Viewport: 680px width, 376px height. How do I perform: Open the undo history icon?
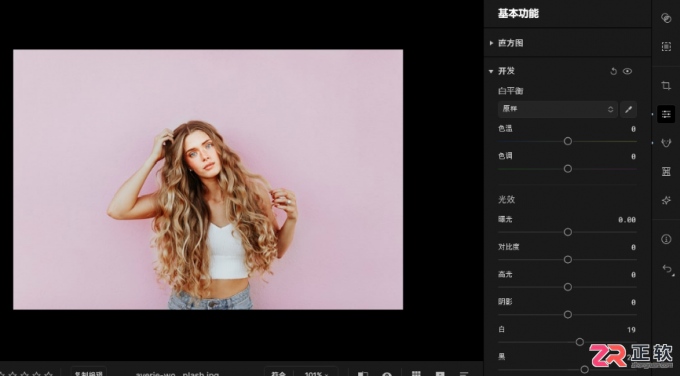(x=667, y=269)
